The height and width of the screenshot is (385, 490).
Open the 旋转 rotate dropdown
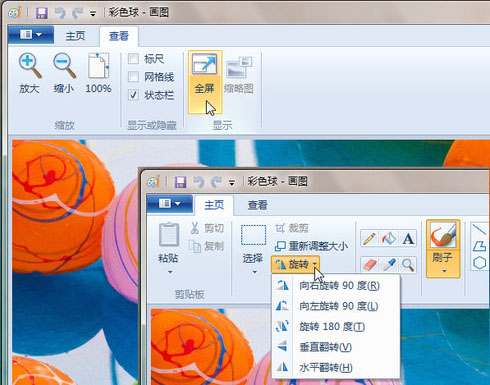(x=296, y=265)
